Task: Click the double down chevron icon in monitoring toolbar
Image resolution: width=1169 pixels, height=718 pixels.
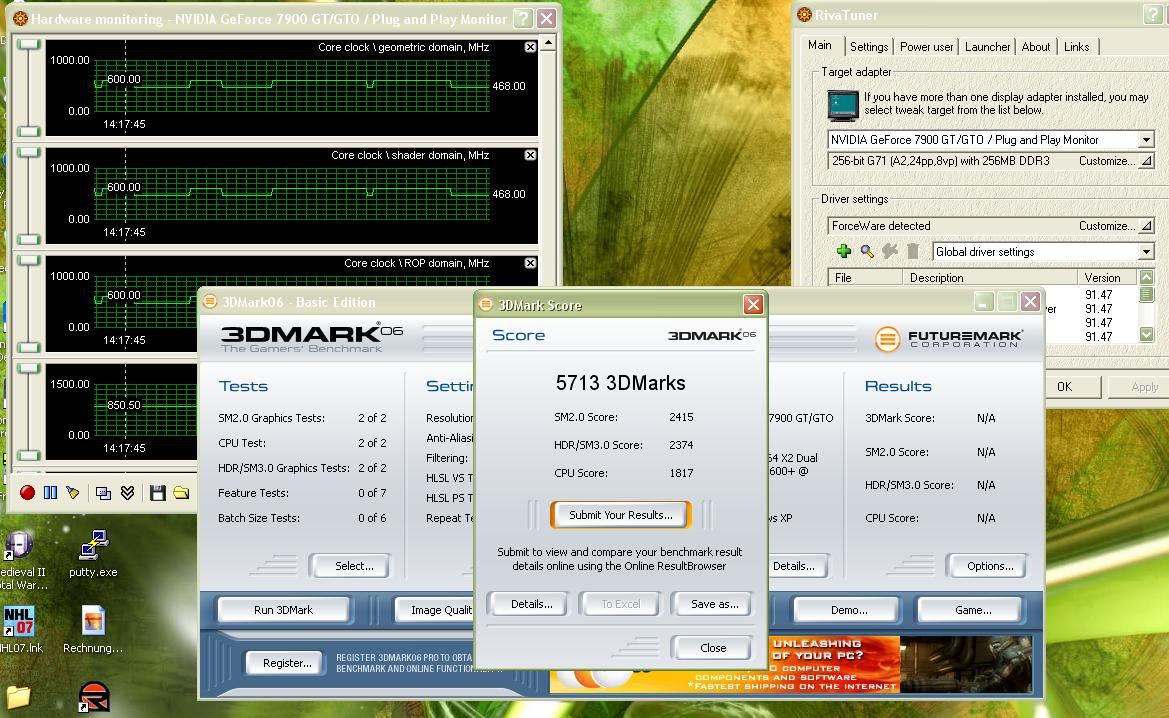Action: click(x=127, y=493)
